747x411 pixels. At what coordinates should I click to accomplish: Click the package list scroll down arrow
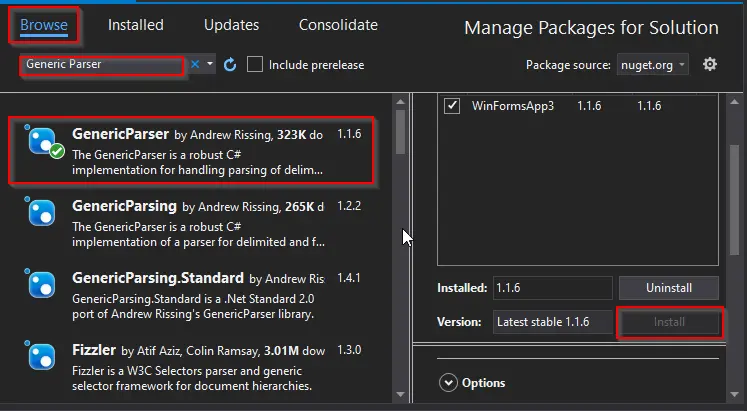[x=400, y=394]
